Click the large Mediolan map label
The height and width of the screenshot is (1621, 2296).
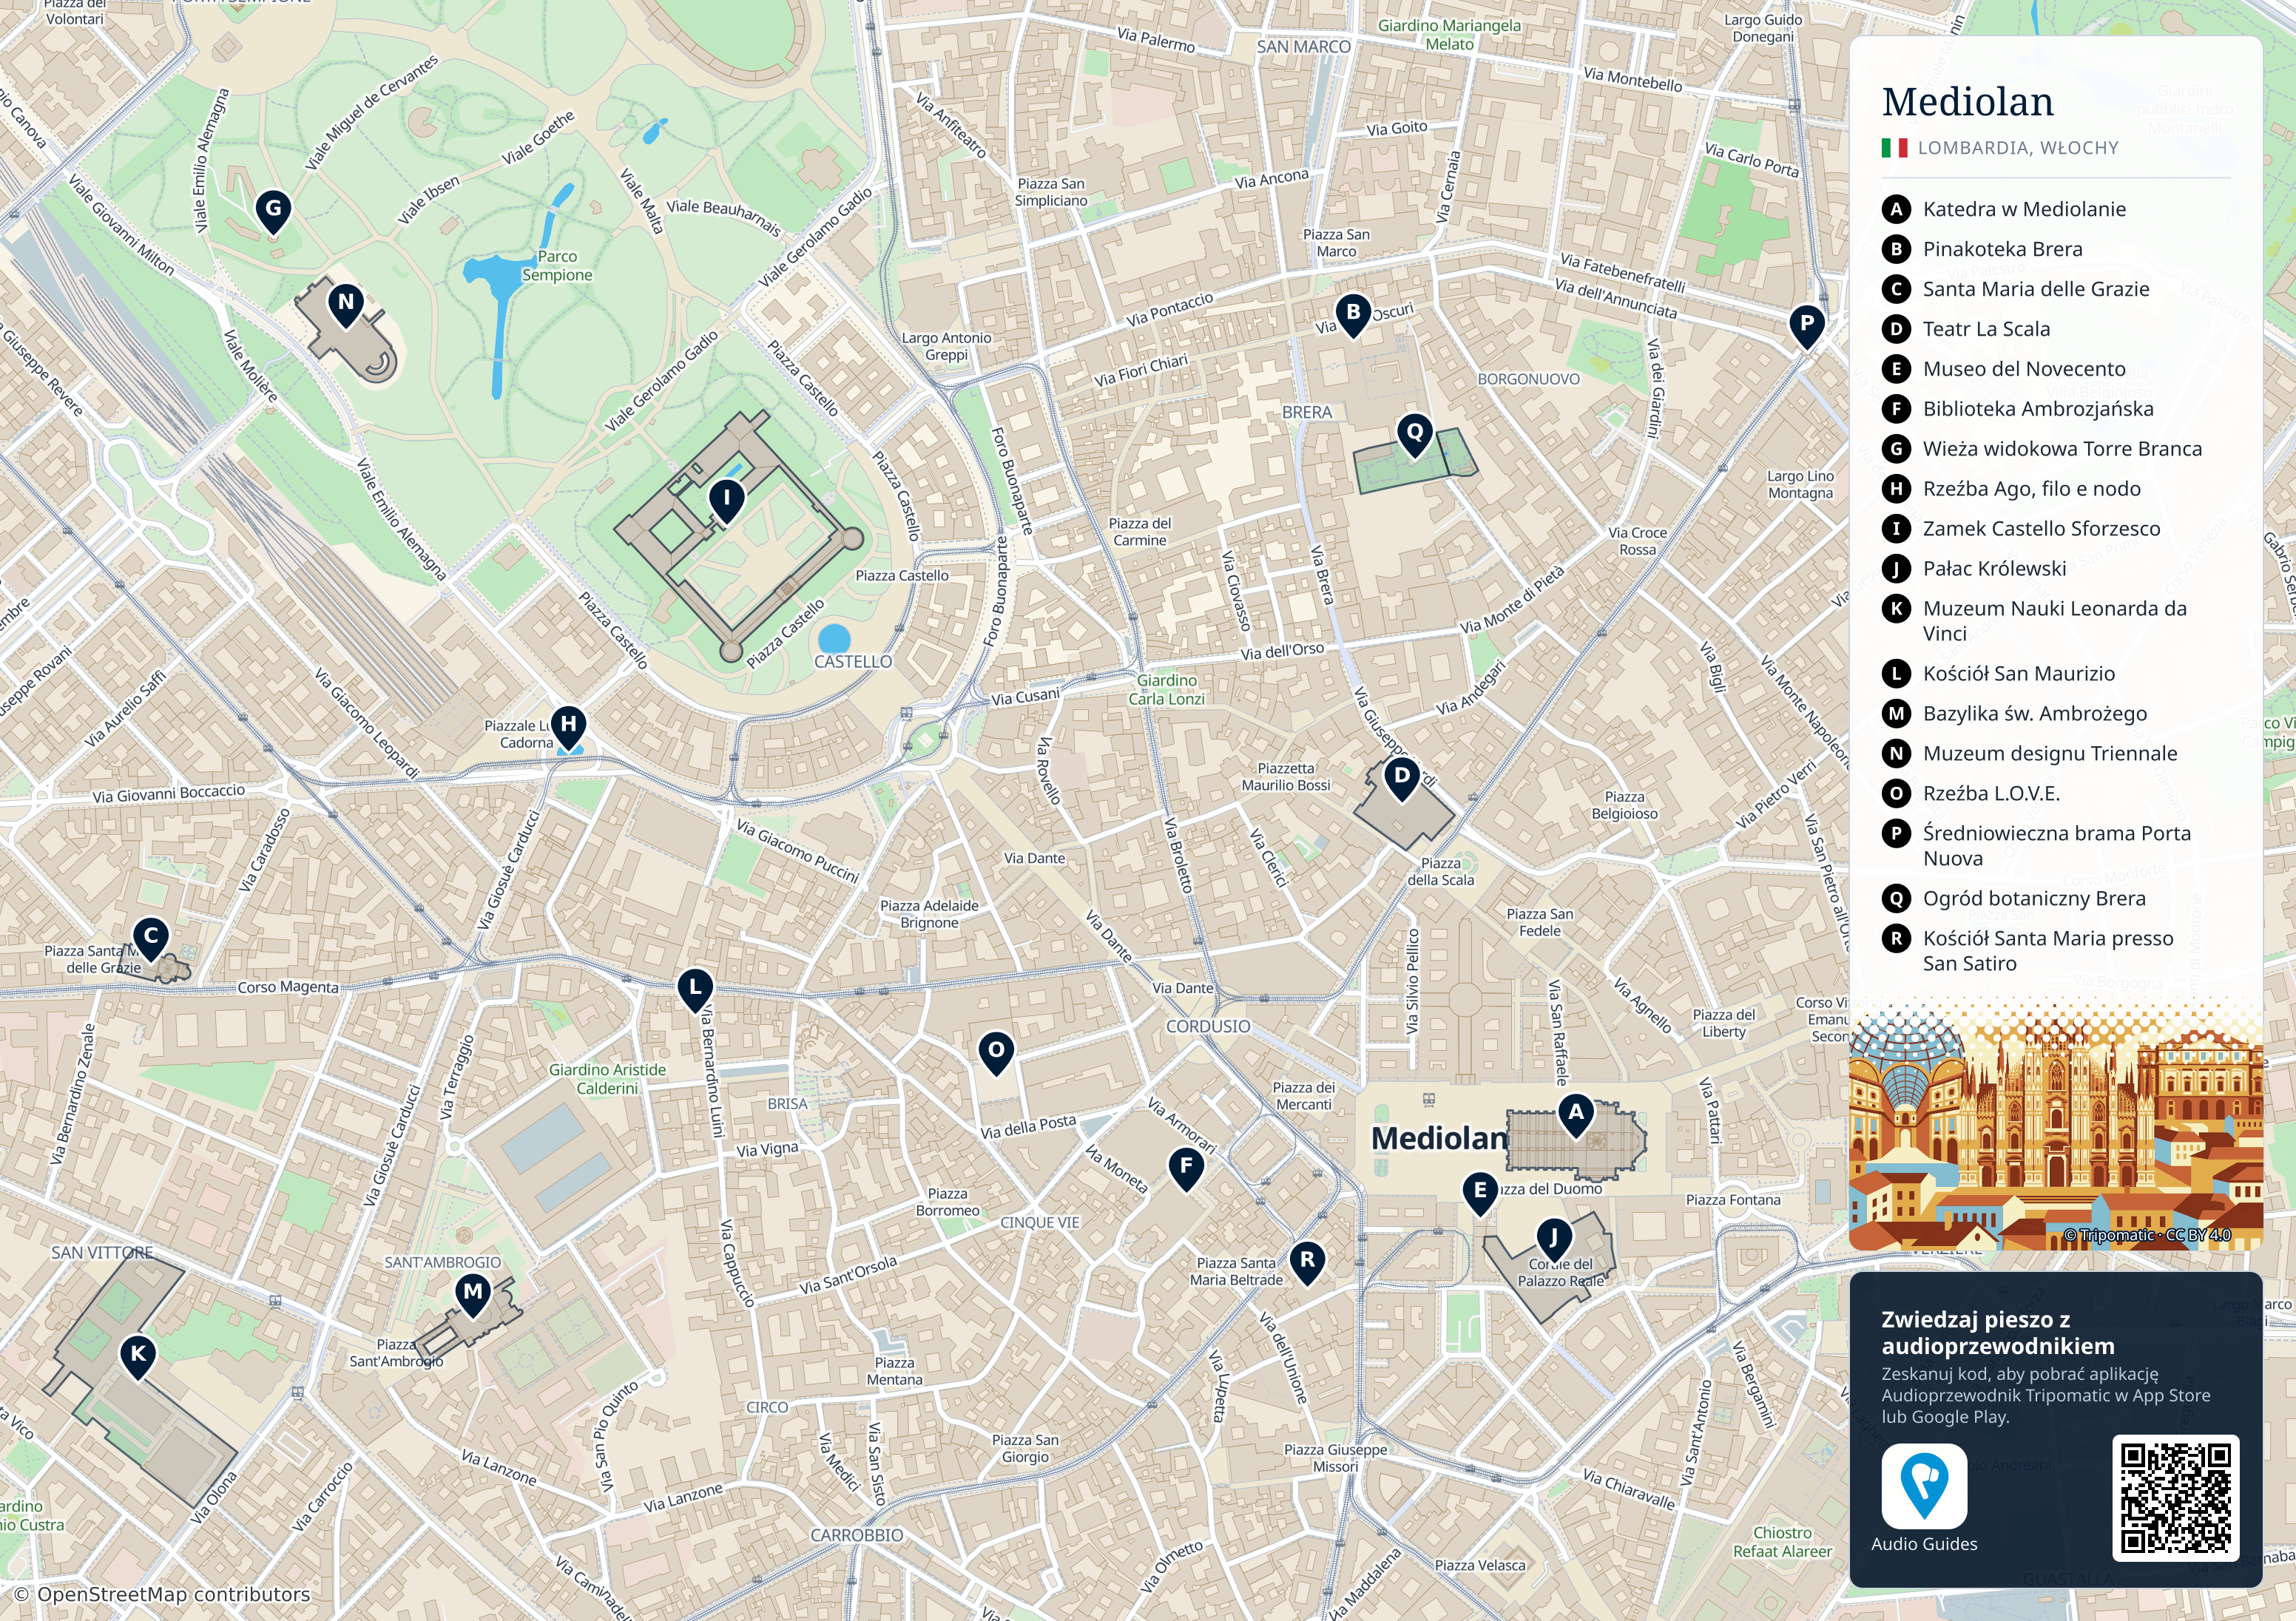point(1439,1138)
